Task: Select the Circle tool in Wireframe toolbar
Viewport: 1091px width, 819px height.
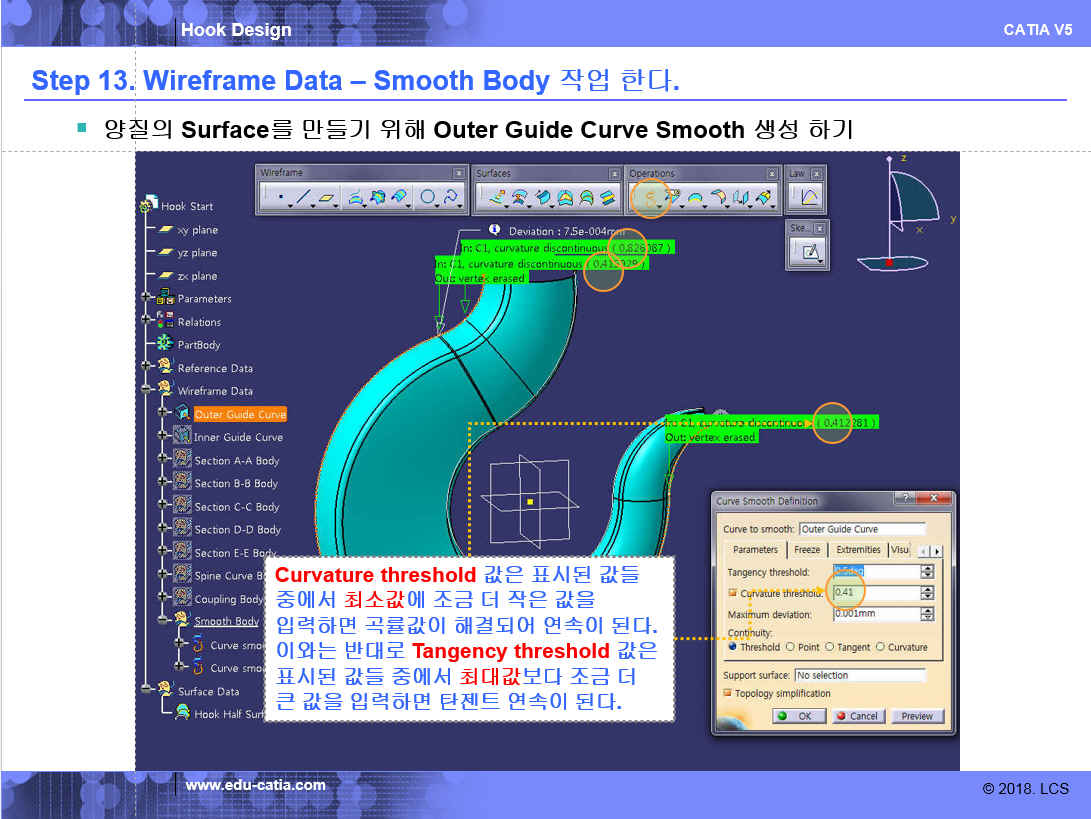Action: (428, 198)
